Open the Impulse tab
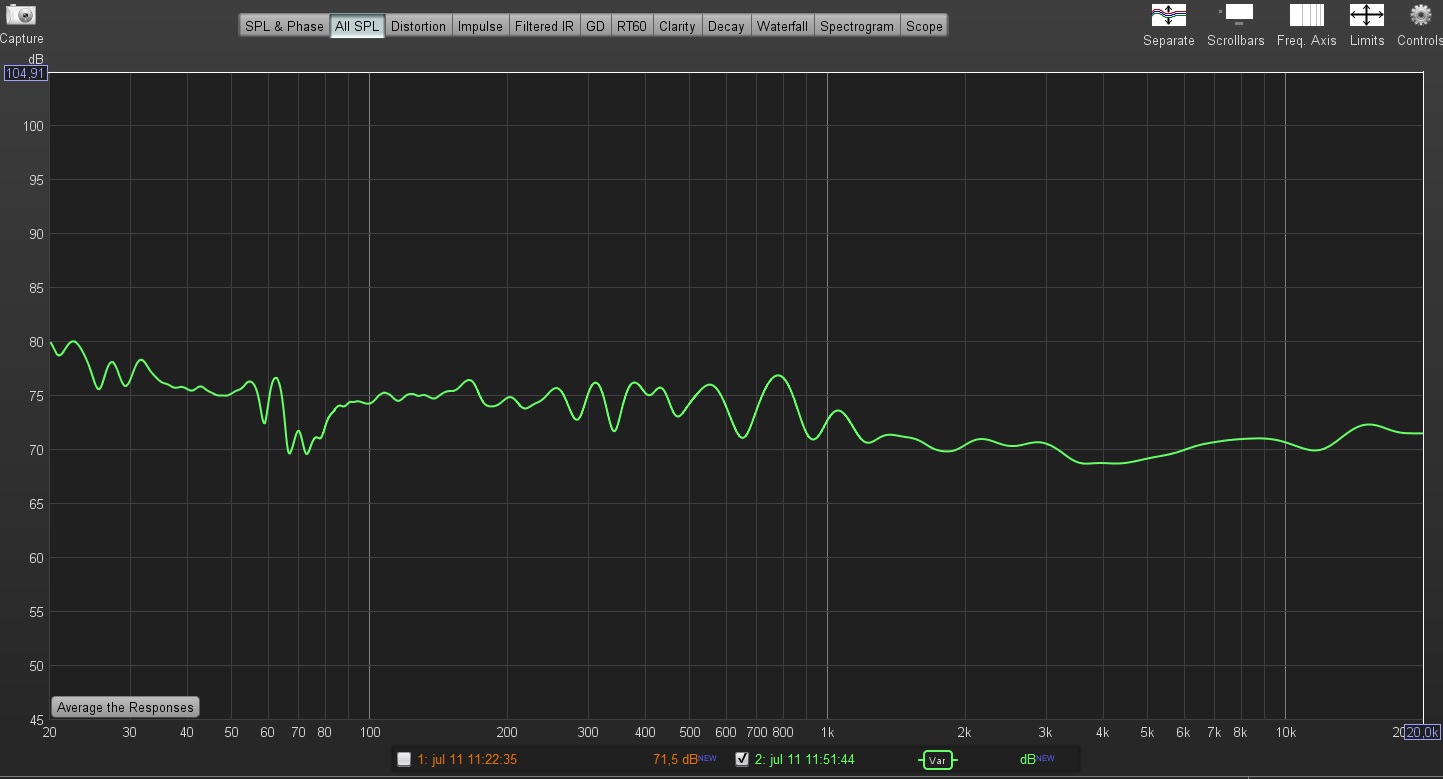 (x=480, y=26)
